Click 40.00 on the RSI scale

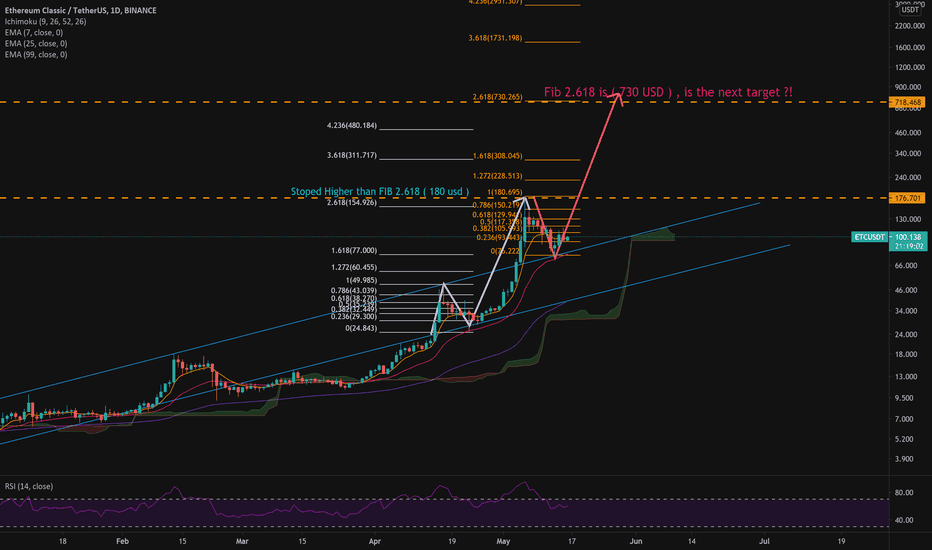[903, 520]
